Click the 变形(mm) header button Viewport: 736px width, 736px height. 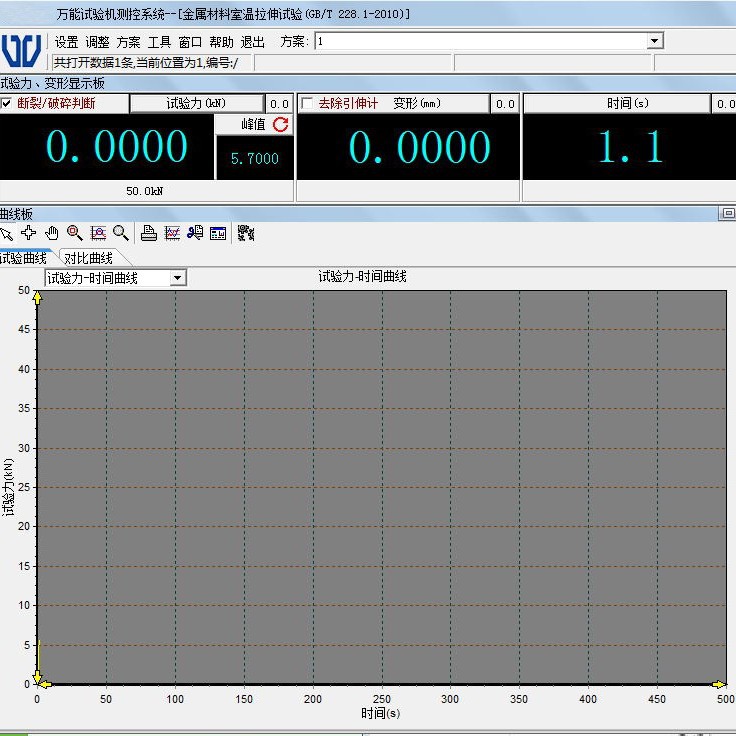pos(417,103)
